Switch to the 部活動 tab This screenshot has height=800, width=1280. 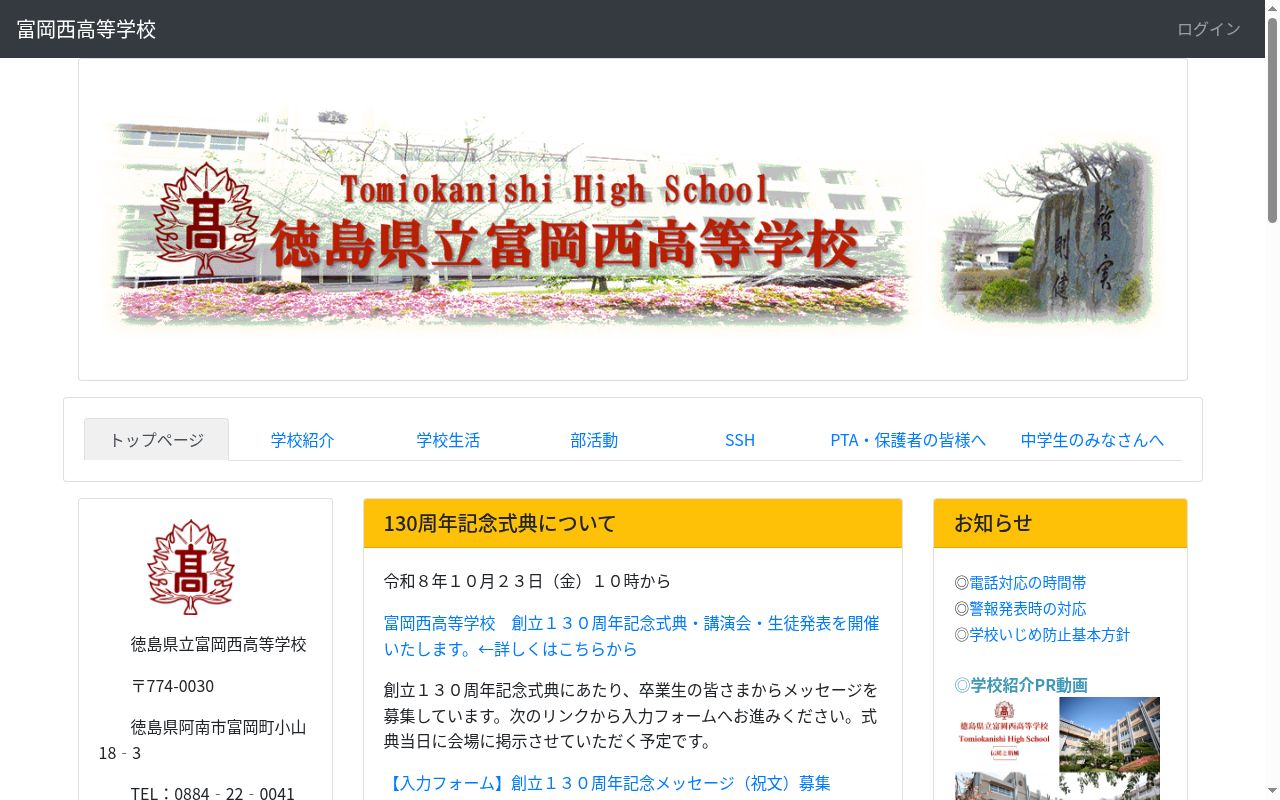pyautogui.click(x=594, y=440)
